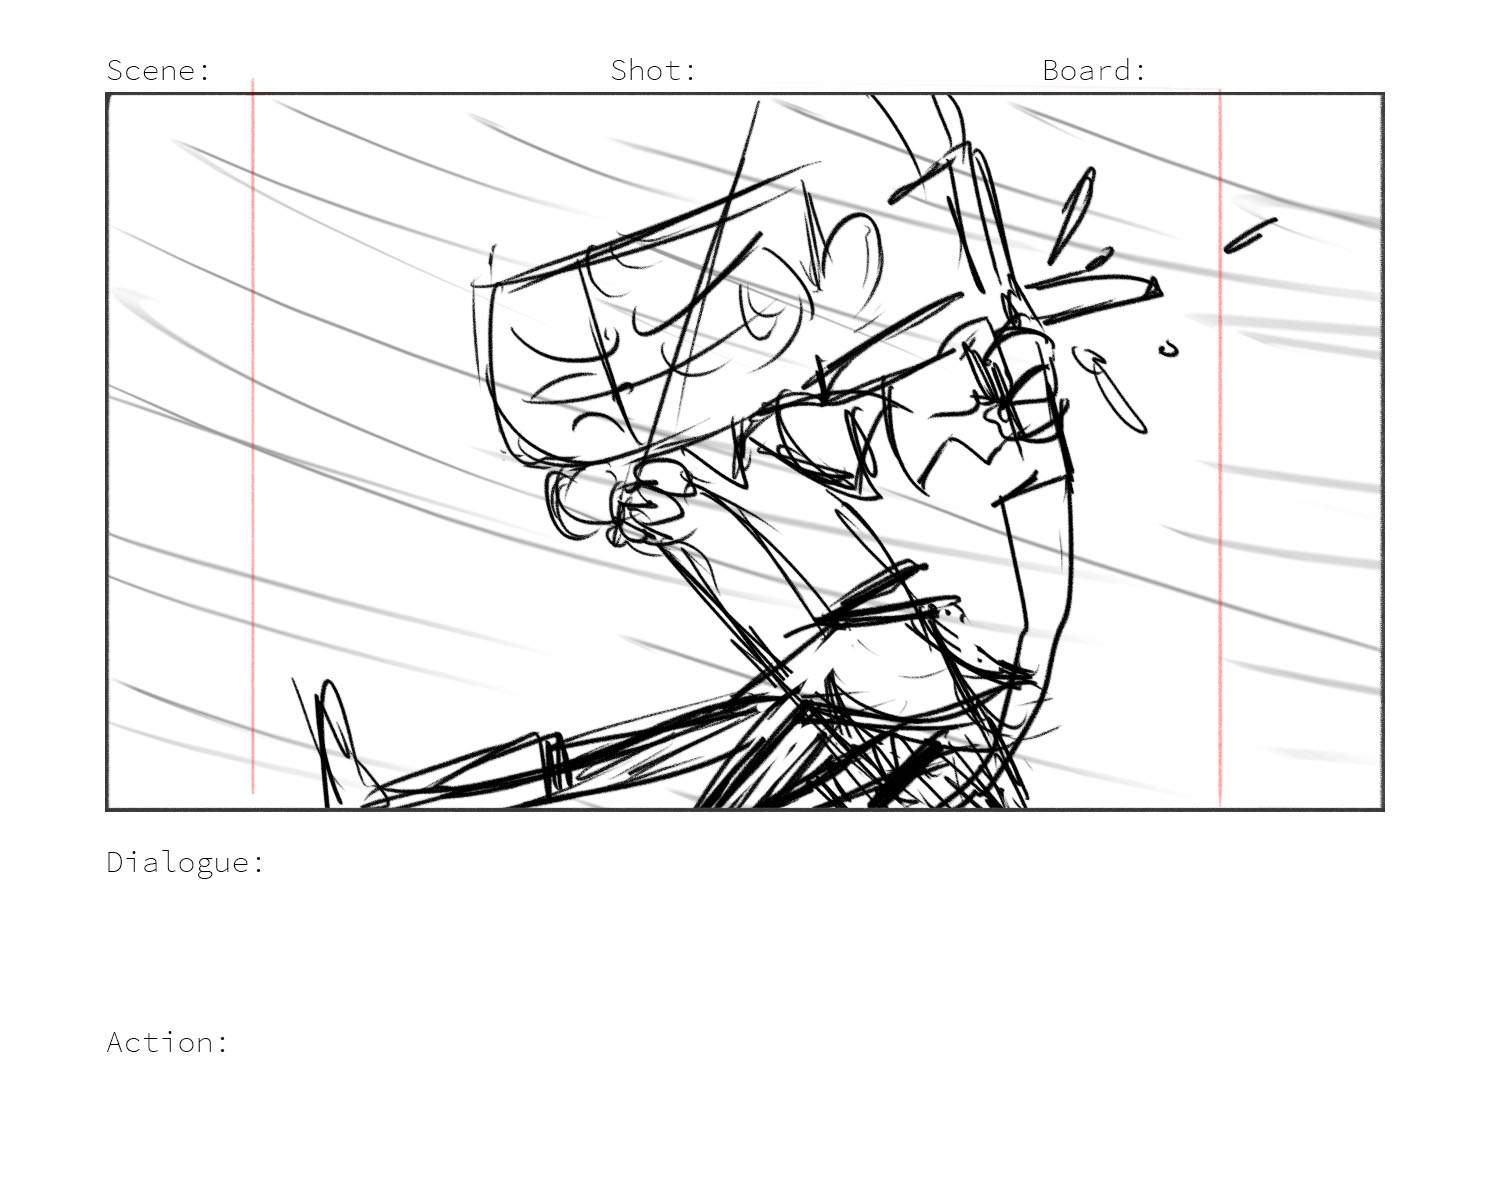Click the "Scene:" label text
Image resolution: width=1487 pixels, height=1184 pixels.
point(159,70)
